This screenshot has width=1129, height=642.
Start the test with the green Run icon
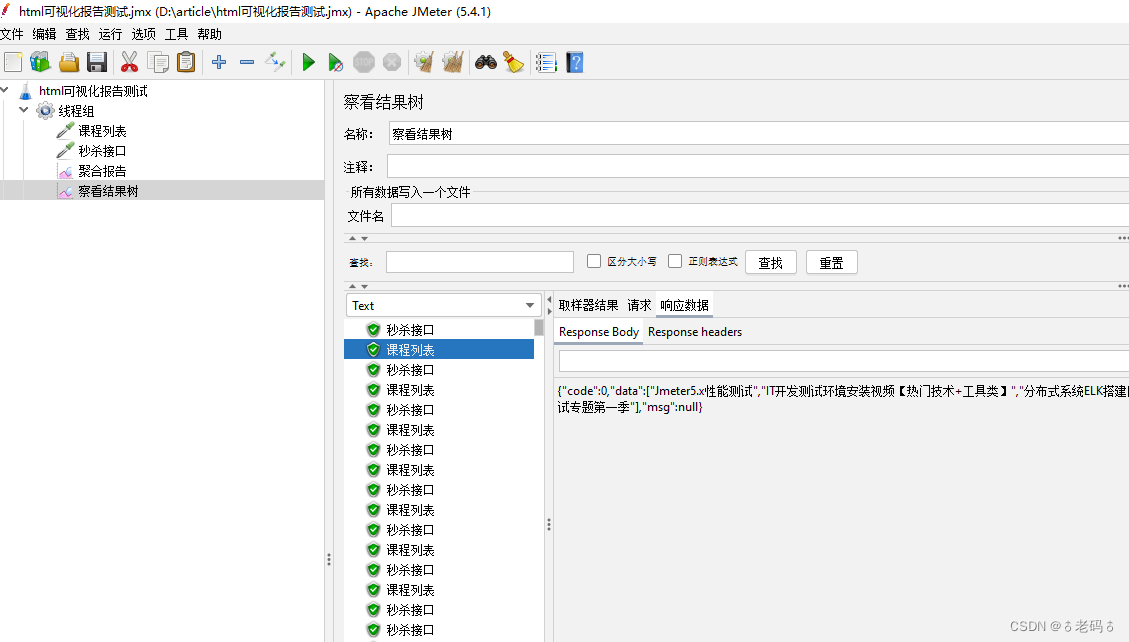tap(308, 61)
